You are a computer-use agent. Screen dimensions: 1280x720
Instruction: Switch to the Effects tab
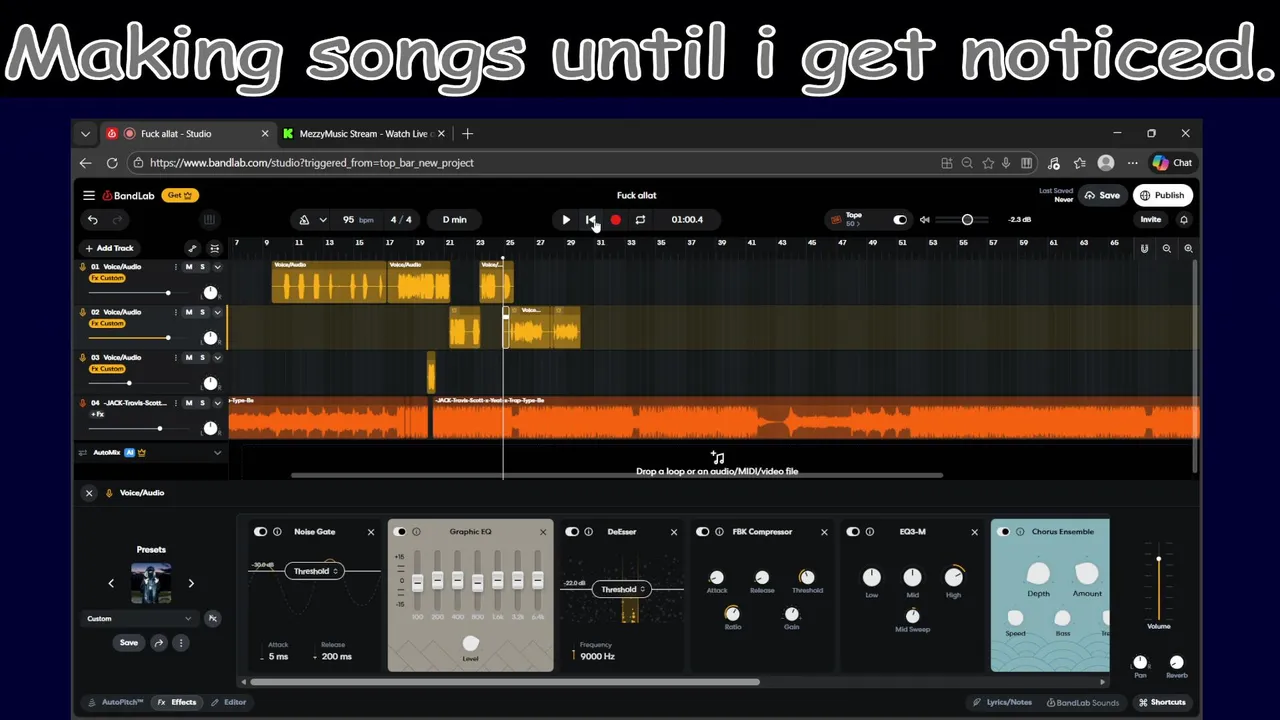[x=178, y=702]
